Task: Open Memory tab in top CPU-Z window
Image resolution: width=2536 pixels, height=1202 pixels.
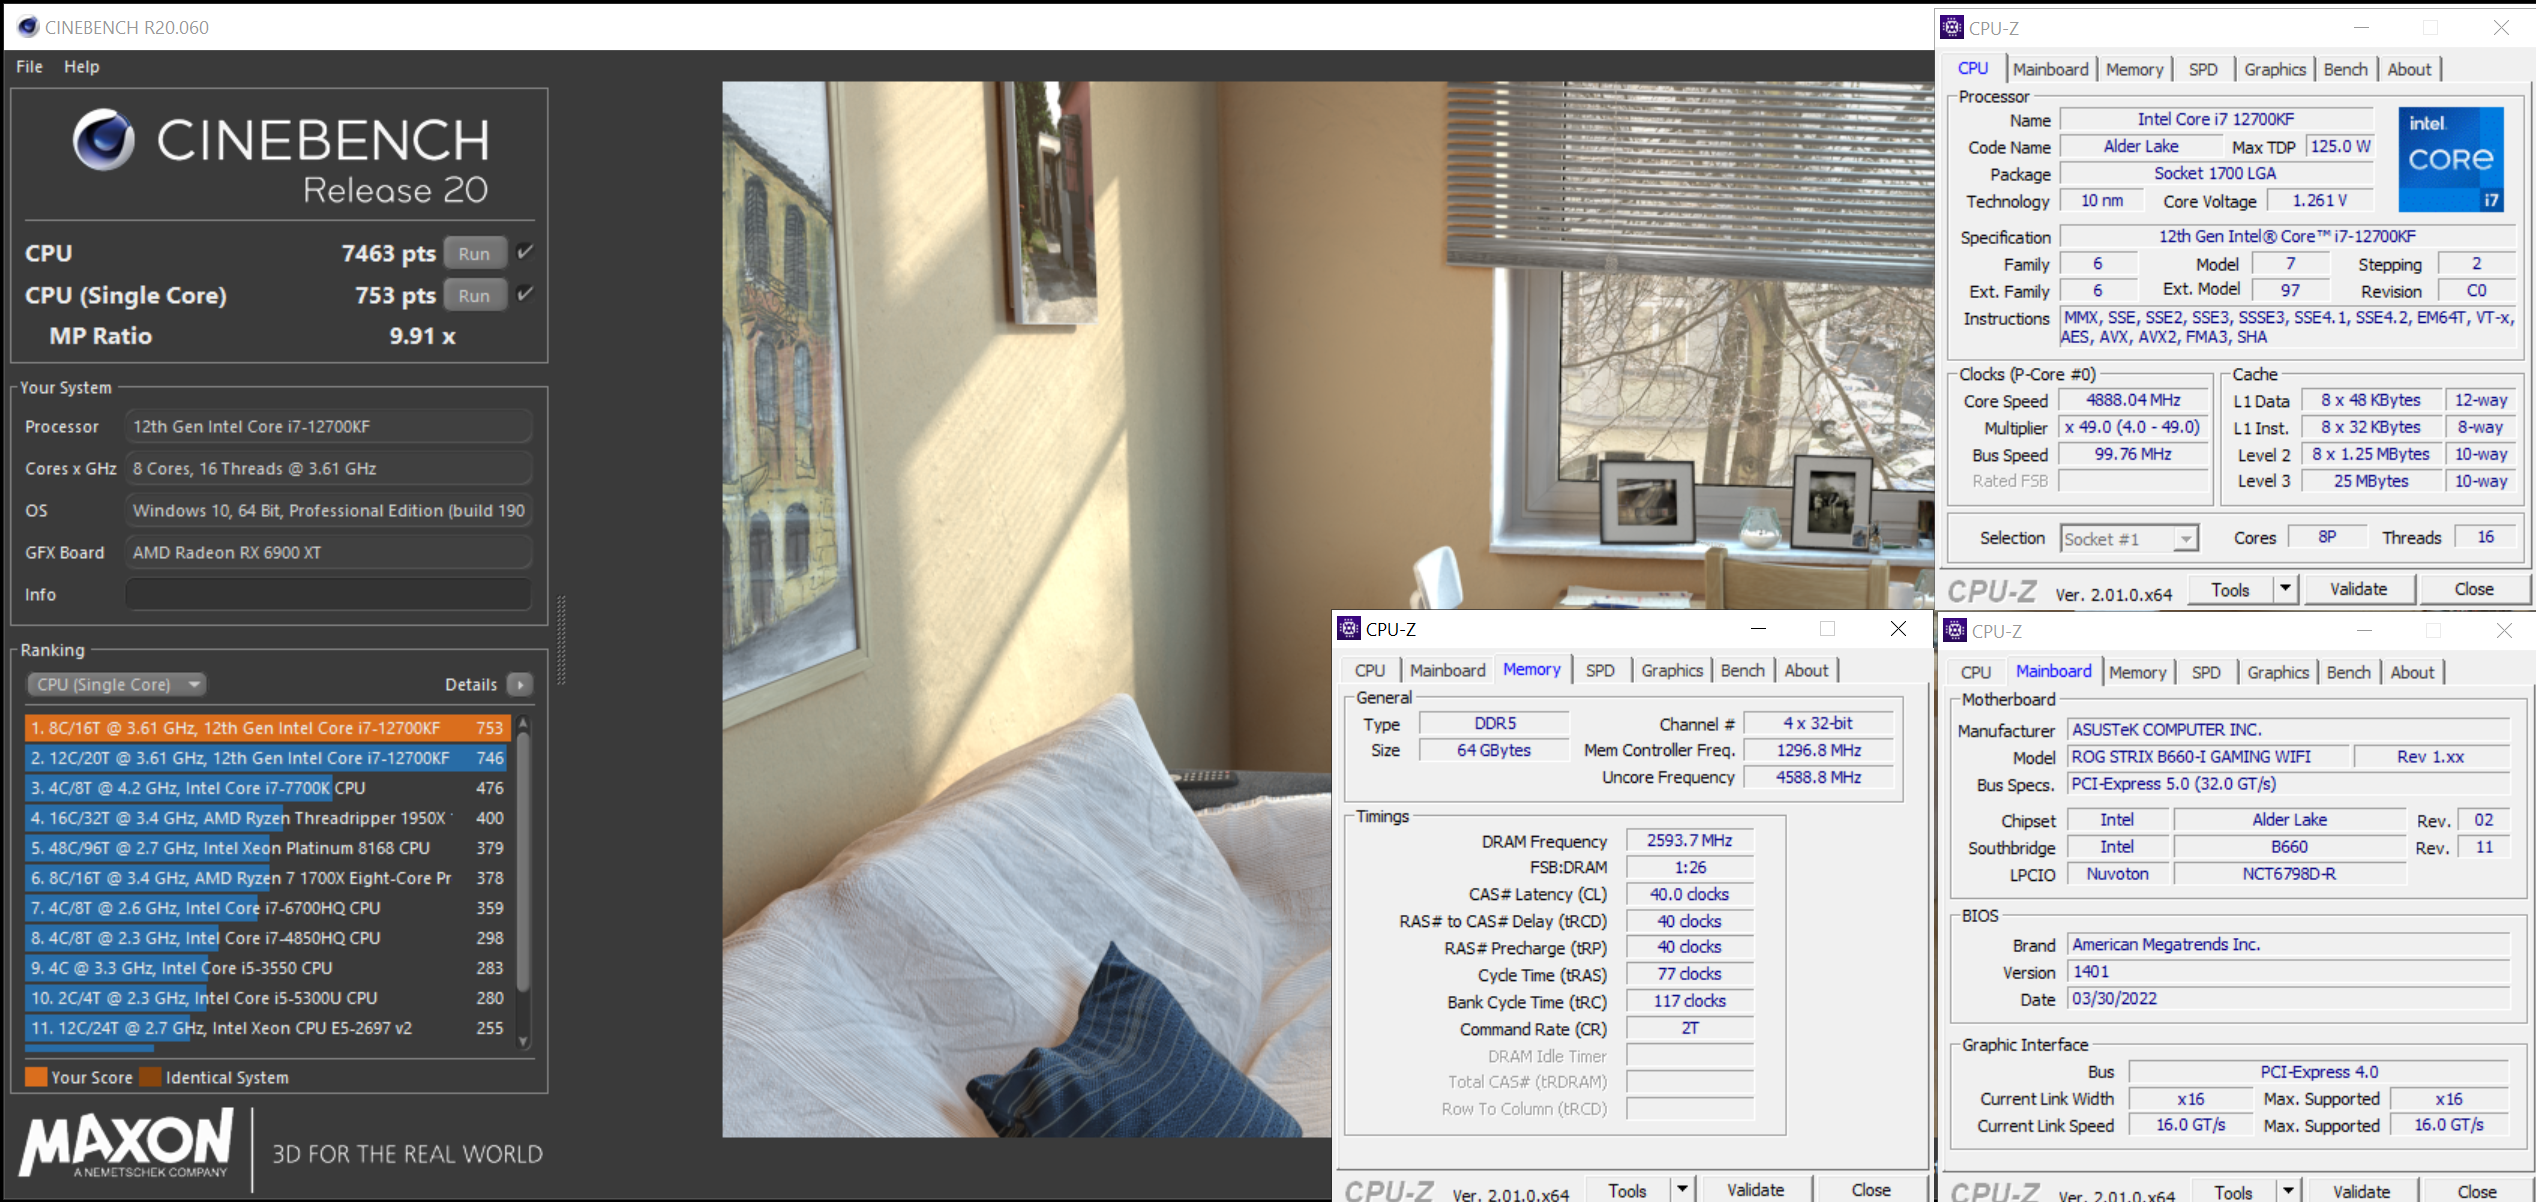Action: tap(2134, 69)
